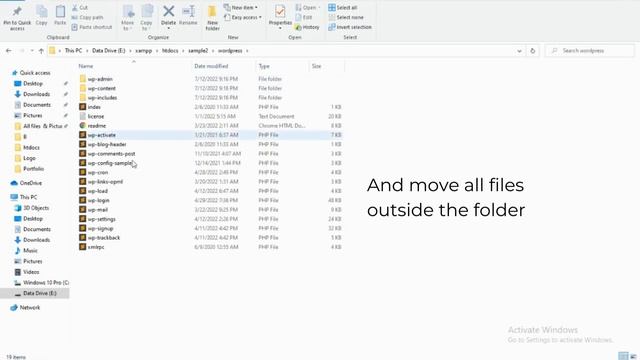Open Network in sidebar
Viewport: 640px width, 360px height.
coord(30,307)
